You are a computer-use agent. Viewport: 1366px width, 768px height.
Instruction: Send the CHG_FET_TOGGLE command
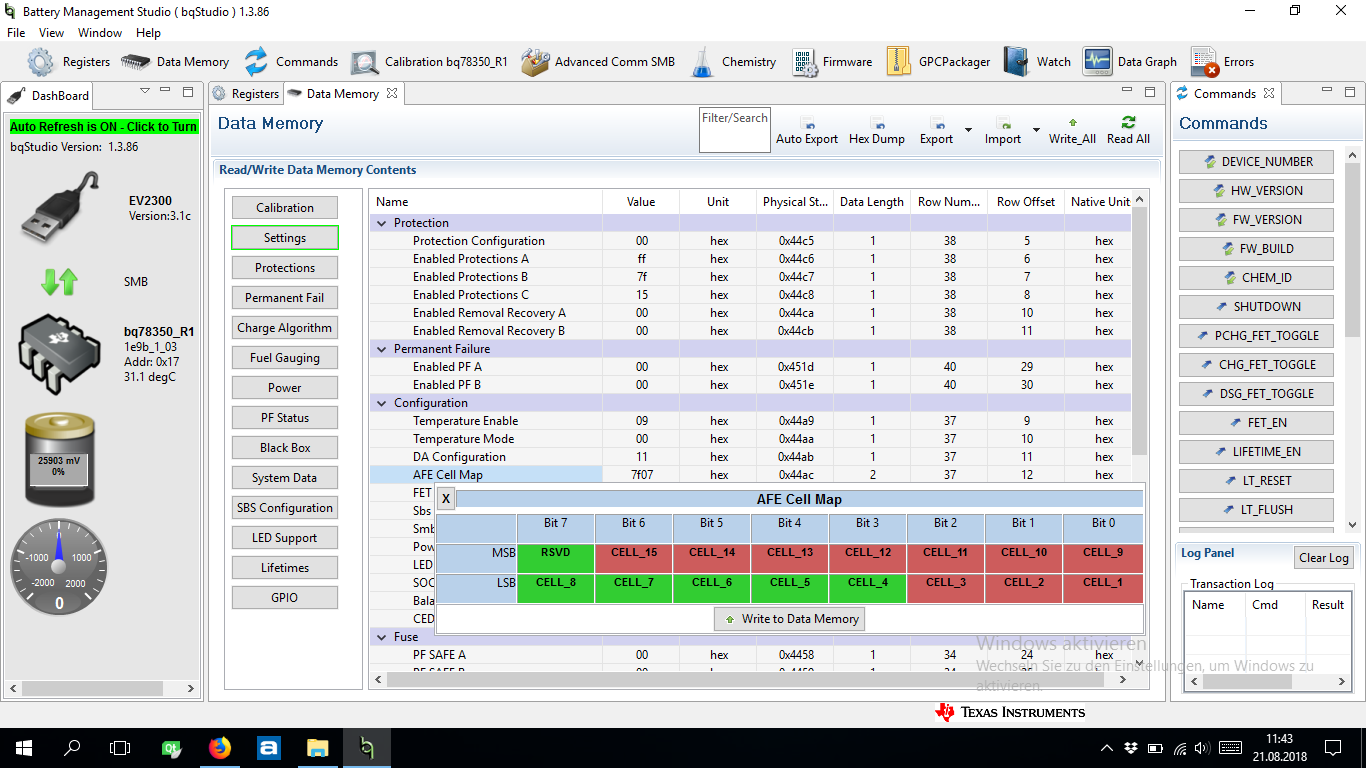tap(1256, 365)
